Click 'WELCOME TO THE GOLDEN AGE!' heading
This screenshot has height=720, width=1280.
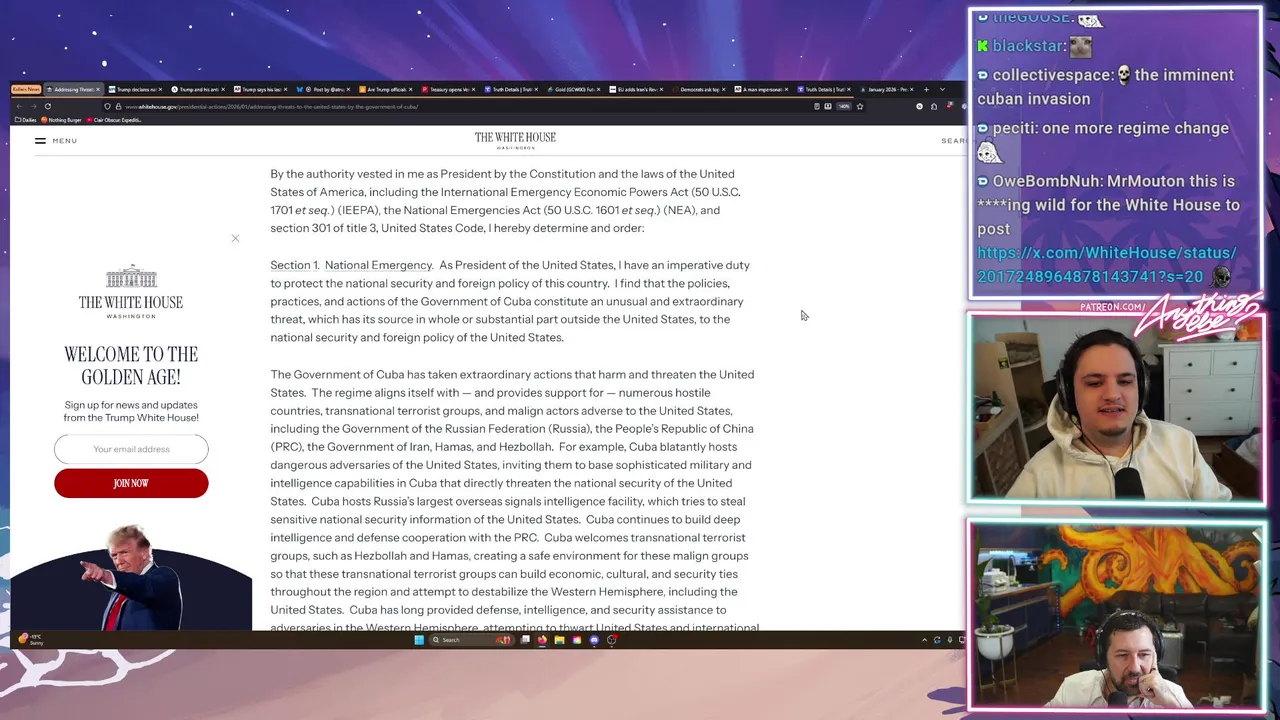click(131, 365)
